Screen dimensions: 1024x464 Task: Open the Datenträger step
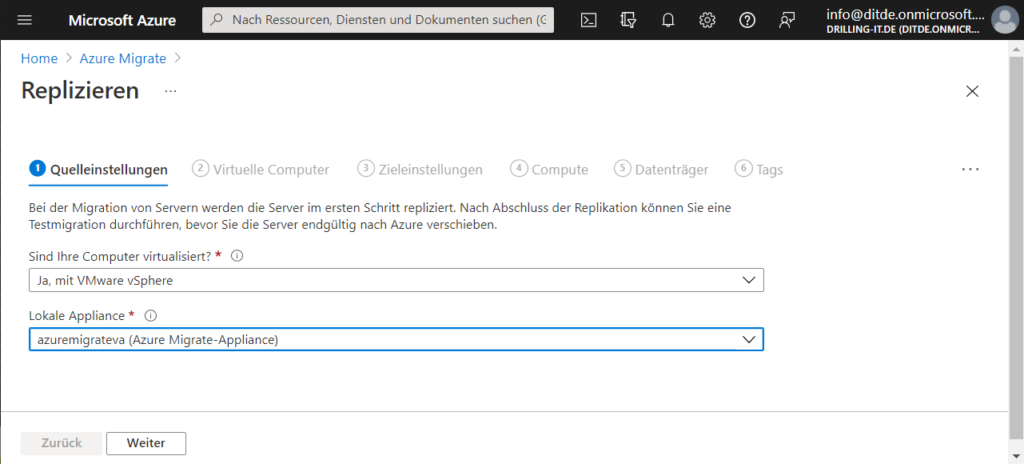pyautogui.click(x=662, y=169)
